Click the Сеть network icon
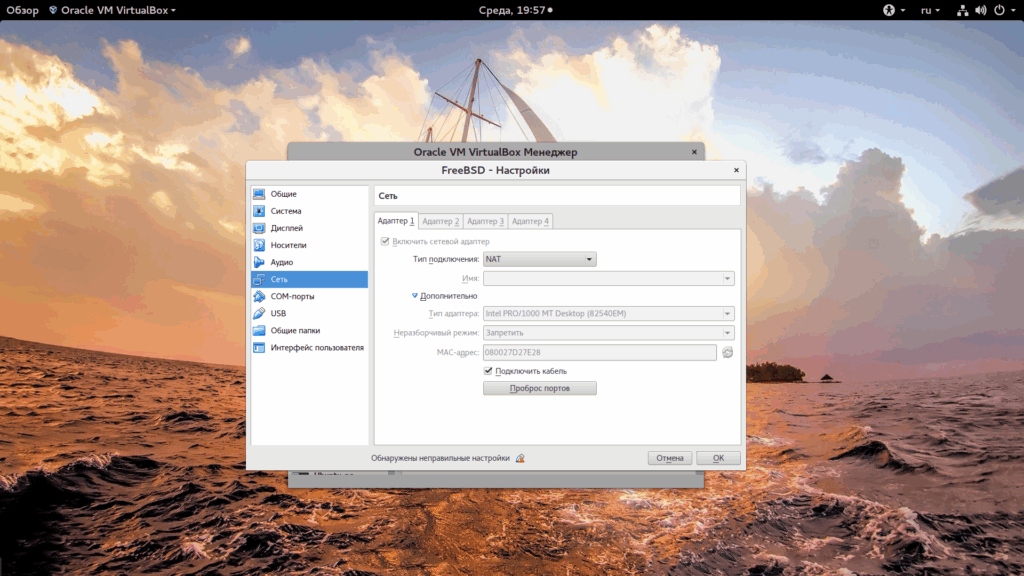1024x576 pixels. point(259,280)
